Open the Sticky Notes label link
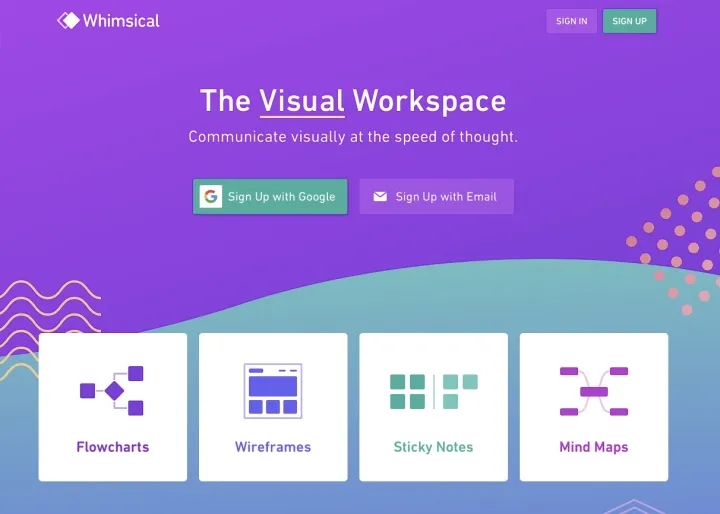 (x=433, y=447)
